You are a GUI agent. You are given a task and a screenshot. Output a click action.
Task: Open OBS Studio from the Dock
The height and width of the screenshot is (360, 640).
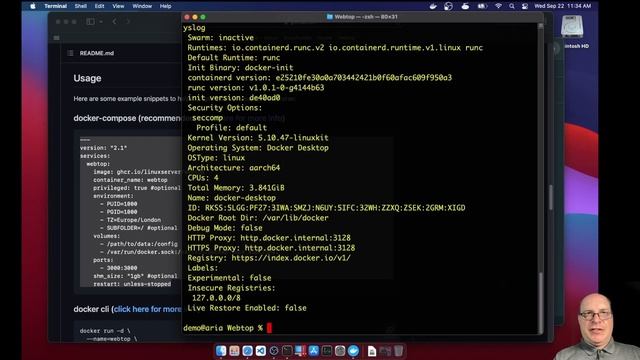coord(274,351)
